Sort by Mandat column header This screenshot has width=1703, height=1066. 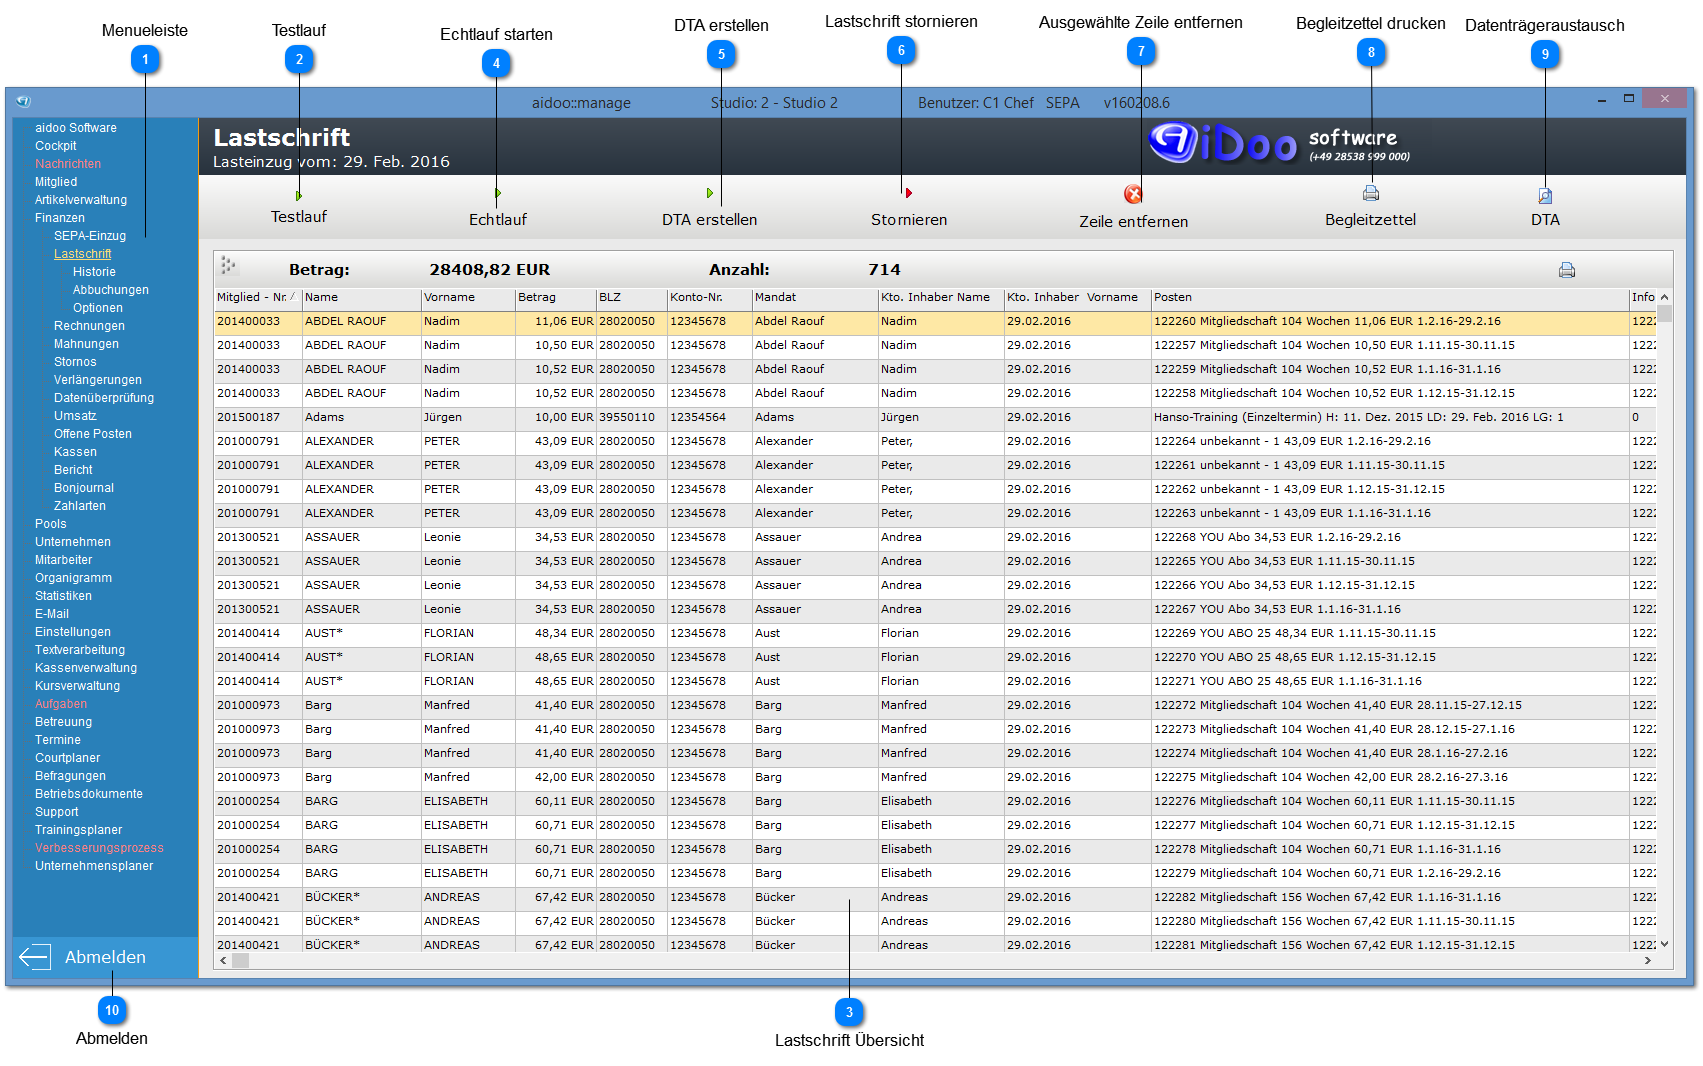814,297
